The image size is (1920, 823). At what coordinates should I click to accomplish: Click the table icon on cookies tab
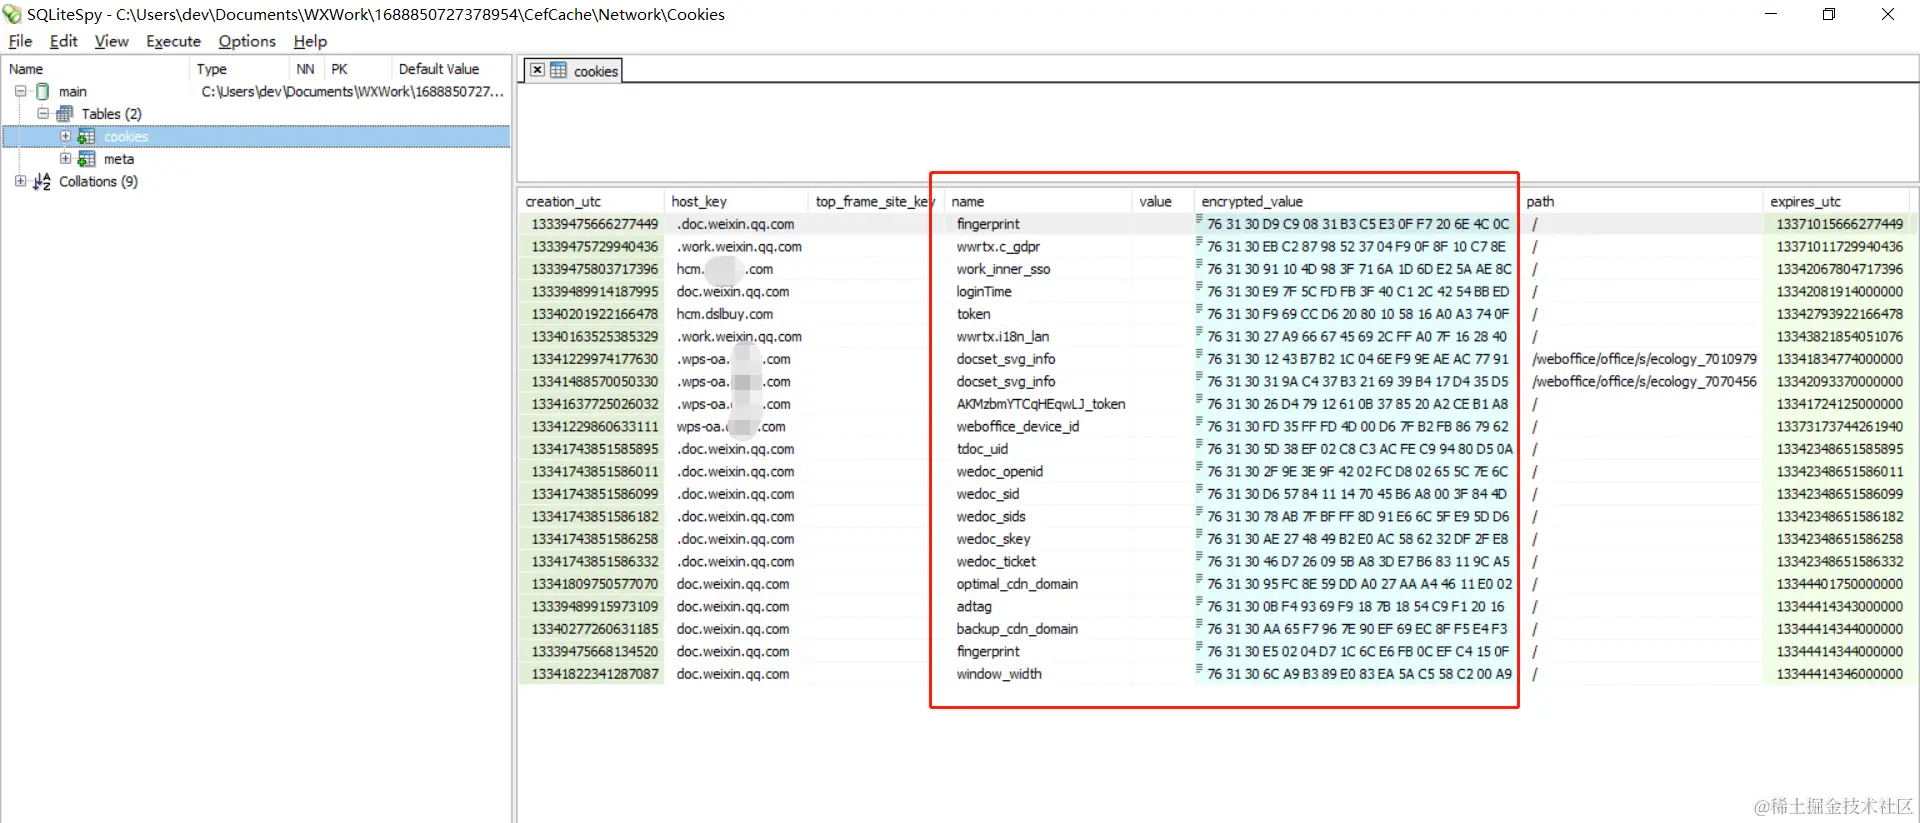558,70
